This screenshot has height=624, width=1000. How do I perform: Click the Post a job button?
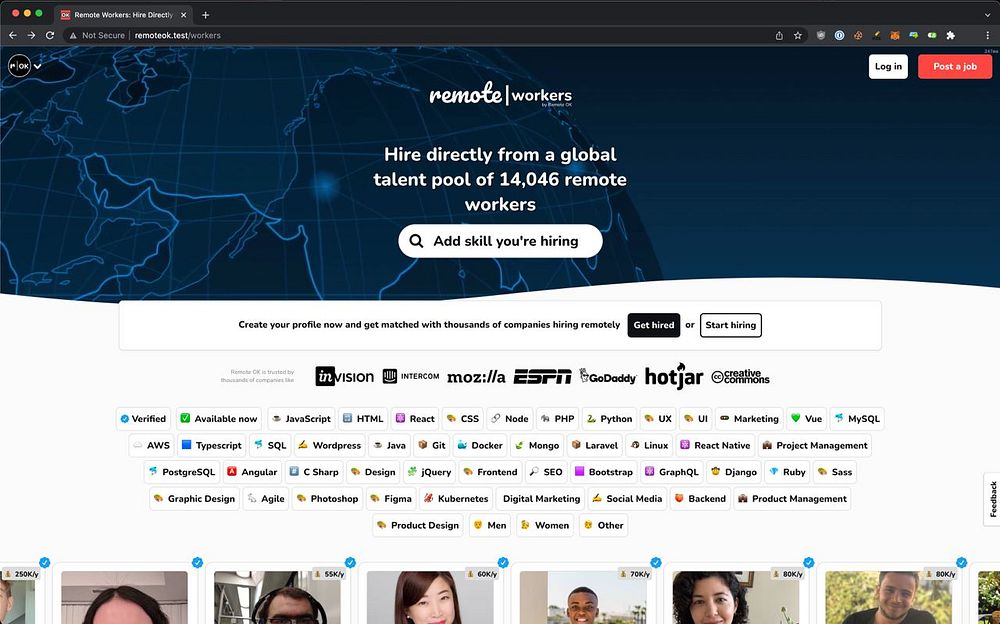point(955,66)
